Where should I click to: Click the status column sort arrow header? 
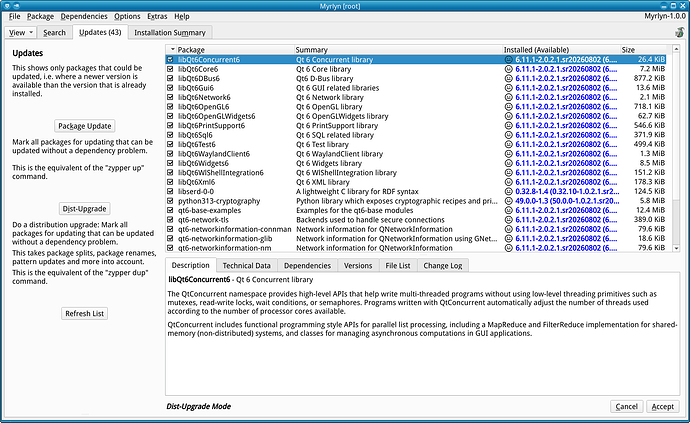(172, 49)
